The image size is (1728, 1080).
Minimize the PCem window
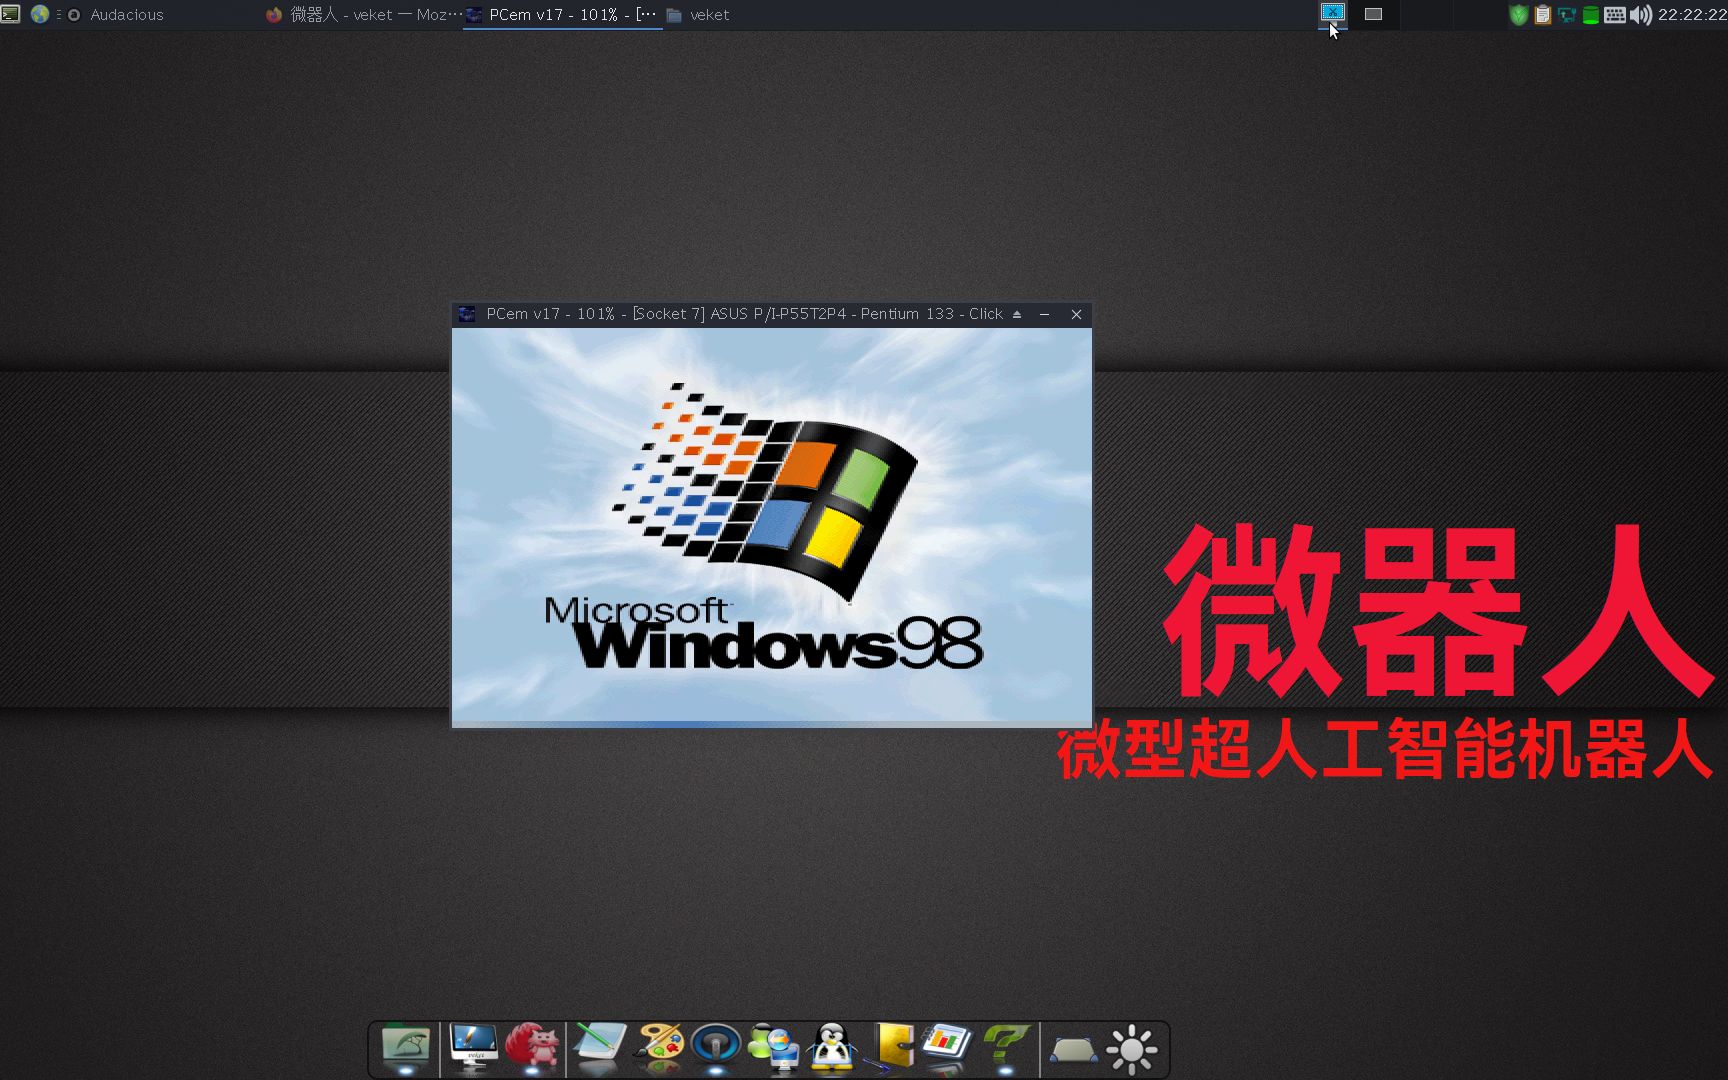coord(1045,314)
